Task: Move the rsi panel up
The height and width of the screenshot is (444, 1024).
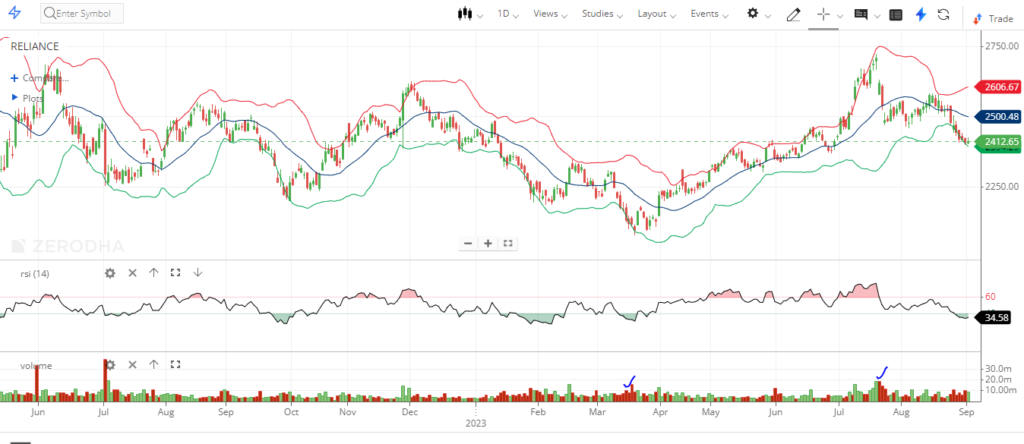Action: (153, 273)
